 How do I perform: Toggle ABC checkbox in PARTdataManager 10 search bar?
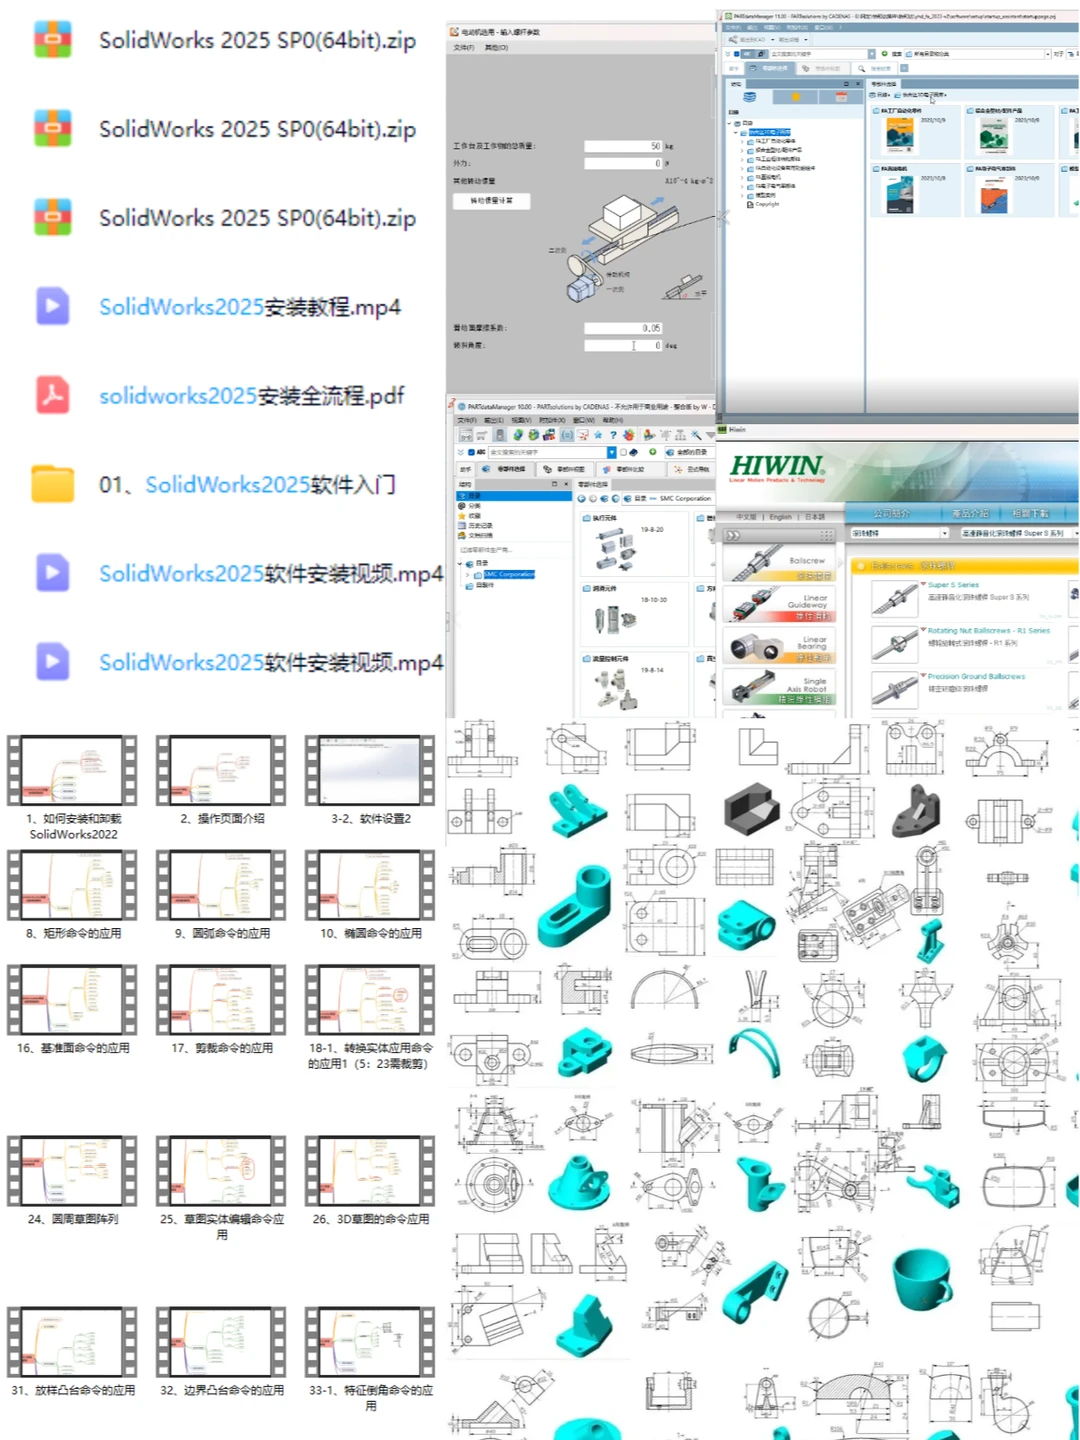click(470, 452)
